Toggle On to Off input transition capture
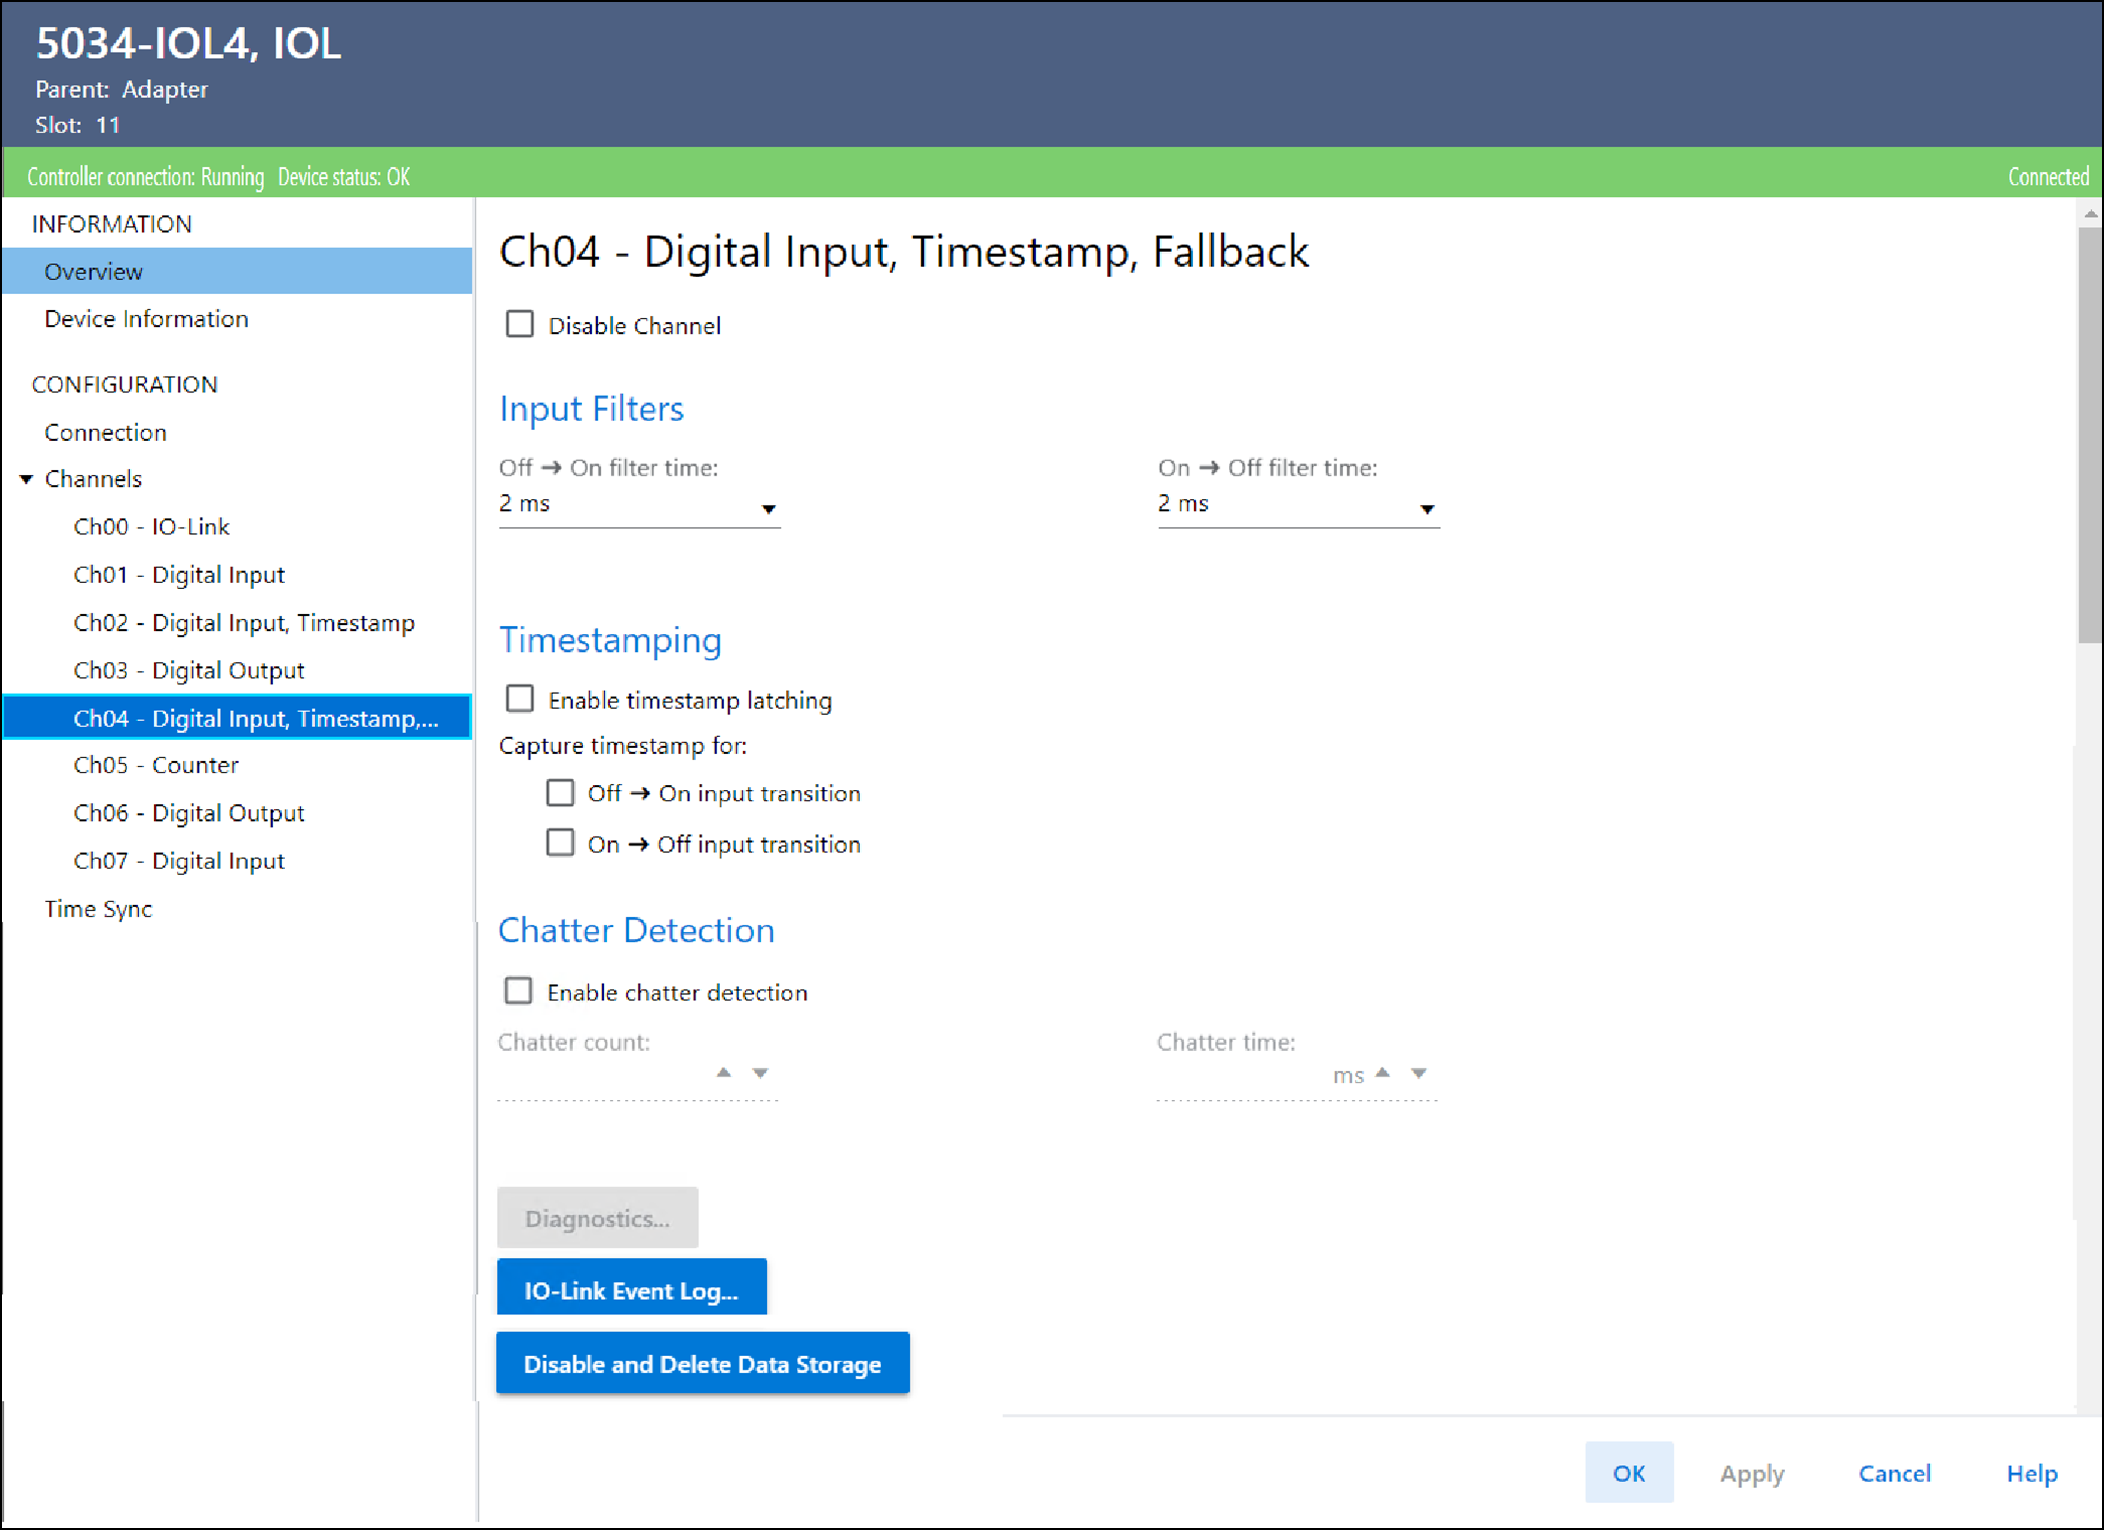The width and height of the screenshot is (2104, 1530). point(560,843)
